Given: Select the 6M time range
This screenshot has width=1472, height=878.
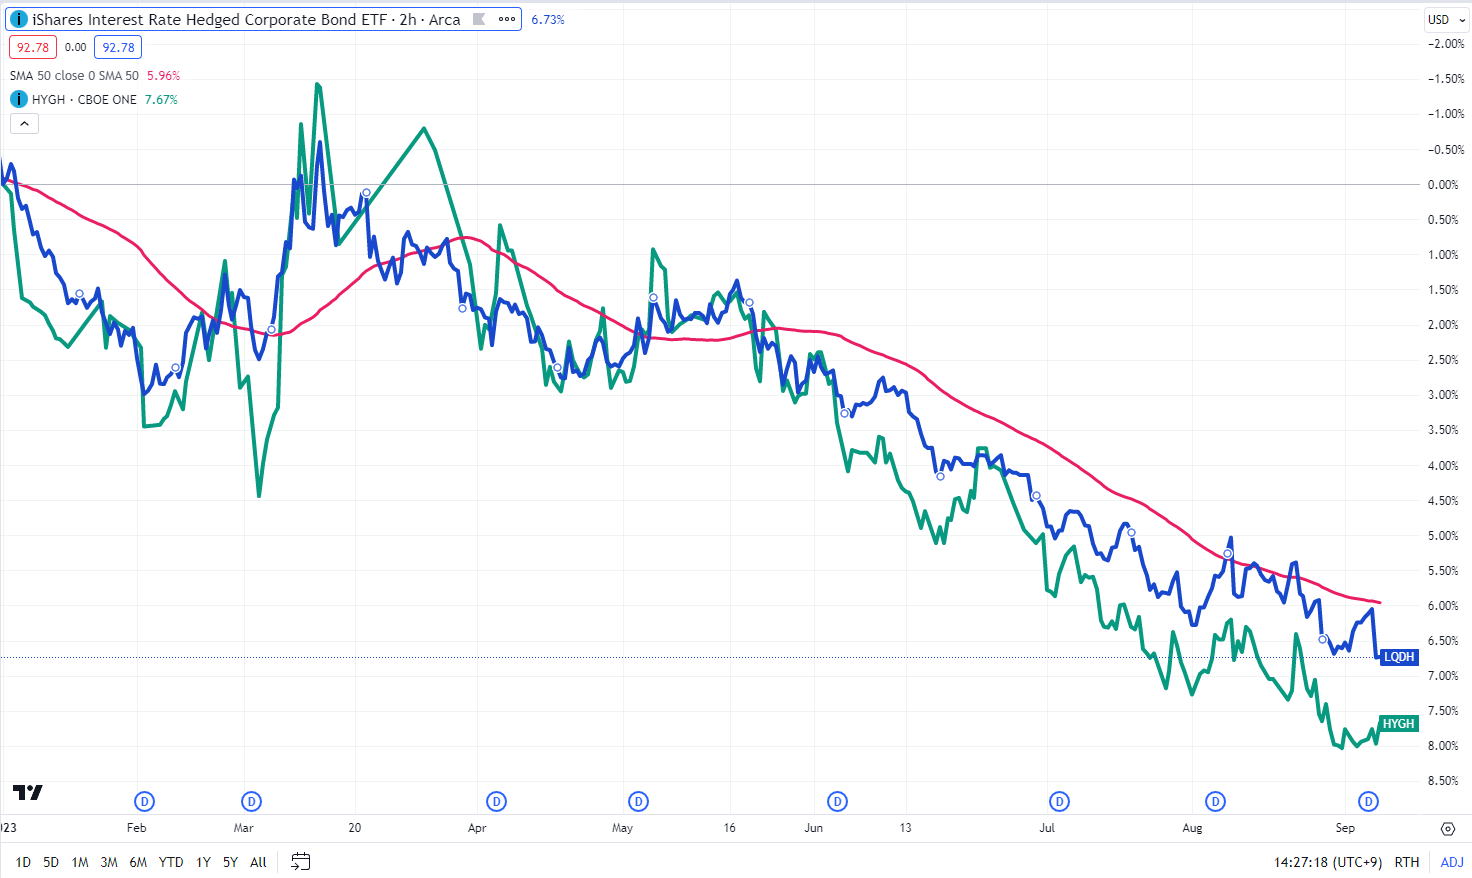Looking at the screenshot, I should pyautogui.click(x=138, y=862).
